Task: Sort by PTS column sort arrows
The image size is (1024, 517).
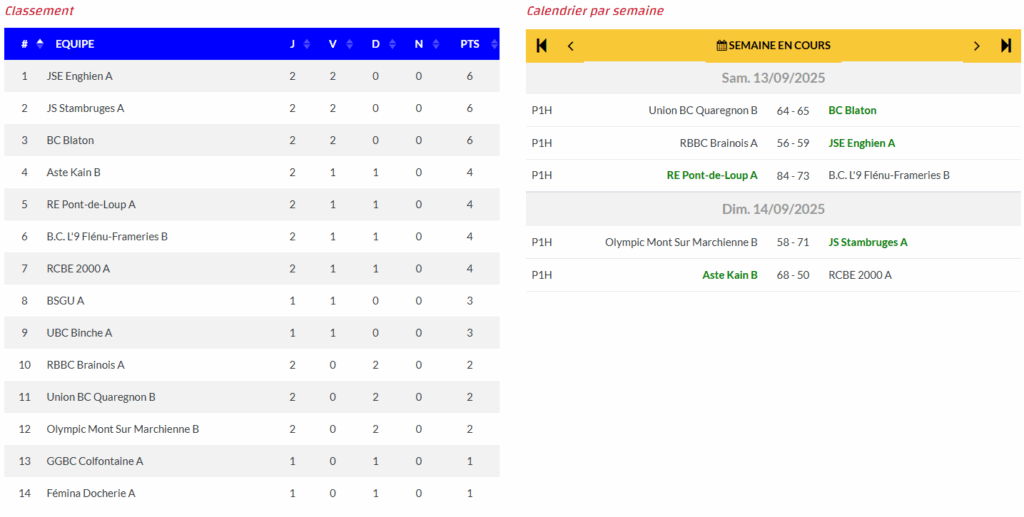Action: (x=493, y=44)
